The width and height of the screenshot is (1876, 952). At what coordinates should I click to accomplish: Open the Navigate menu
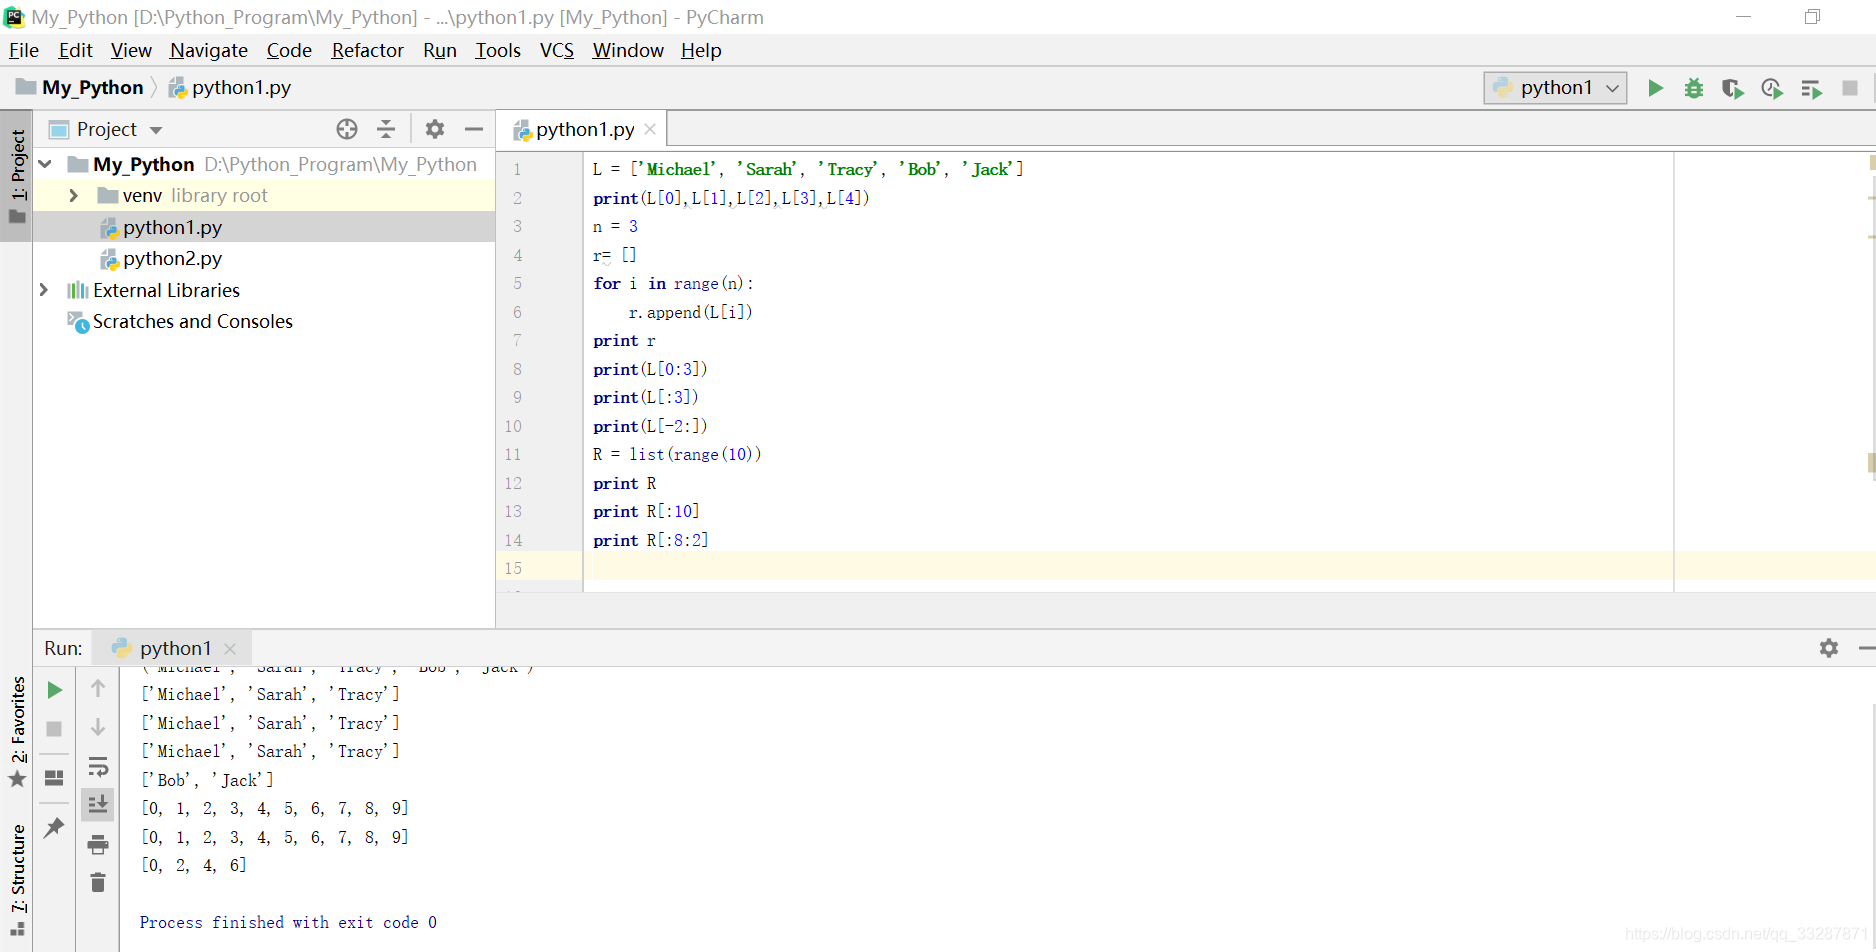208,50
